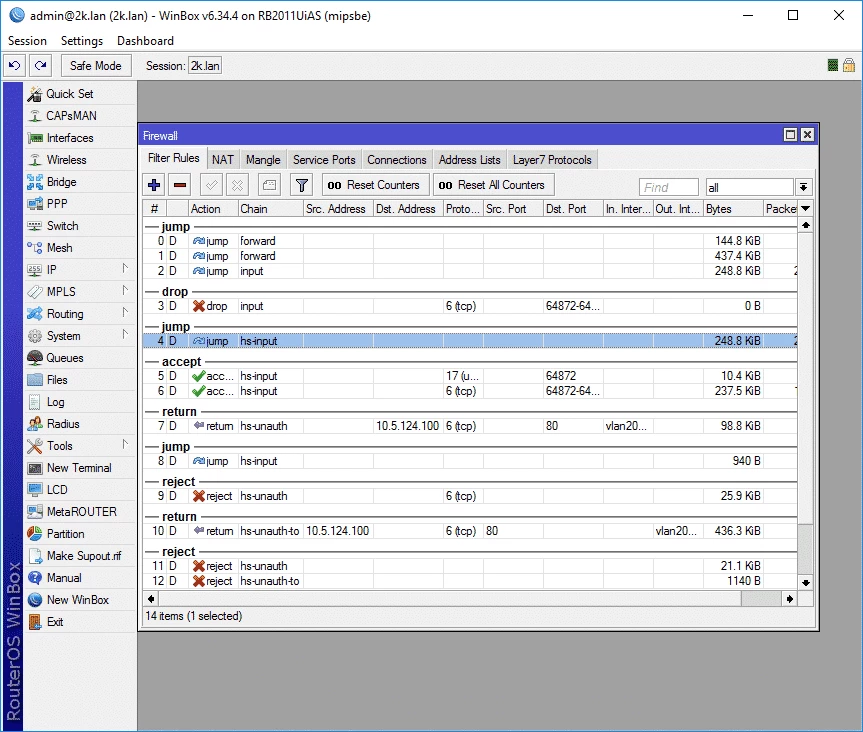The height and width of the screenshot is (732, 863).
Task: Open the 'all' chain filter dropdown
Action: (x=803, y=187)
